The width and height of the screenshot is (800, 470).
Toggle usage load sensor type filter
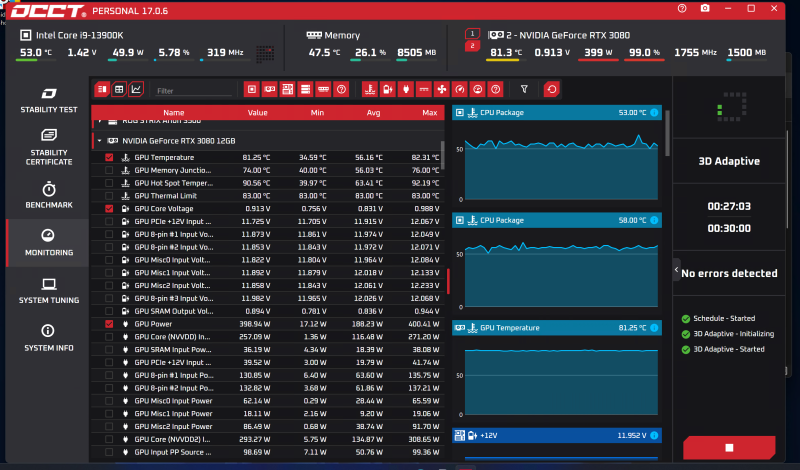478,90
